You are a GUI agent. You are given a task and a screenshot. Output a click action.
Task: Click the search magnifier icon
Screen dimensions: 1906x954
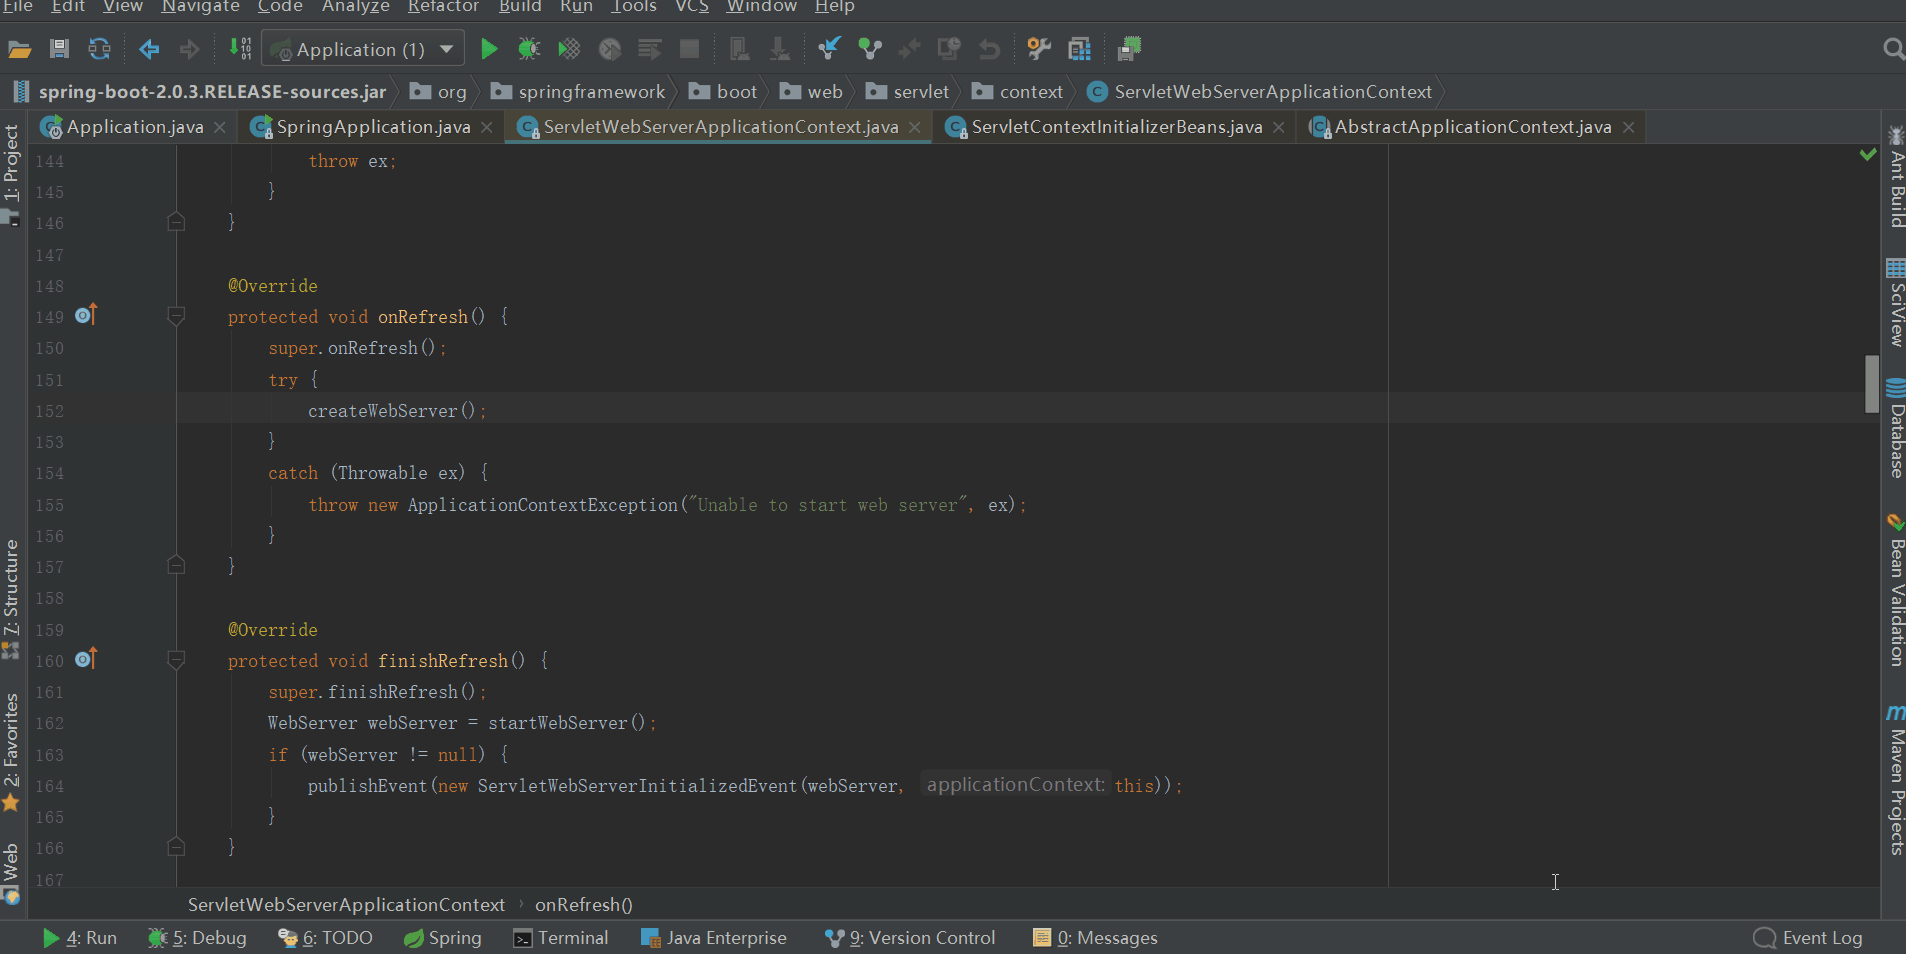pos(1892,49)
